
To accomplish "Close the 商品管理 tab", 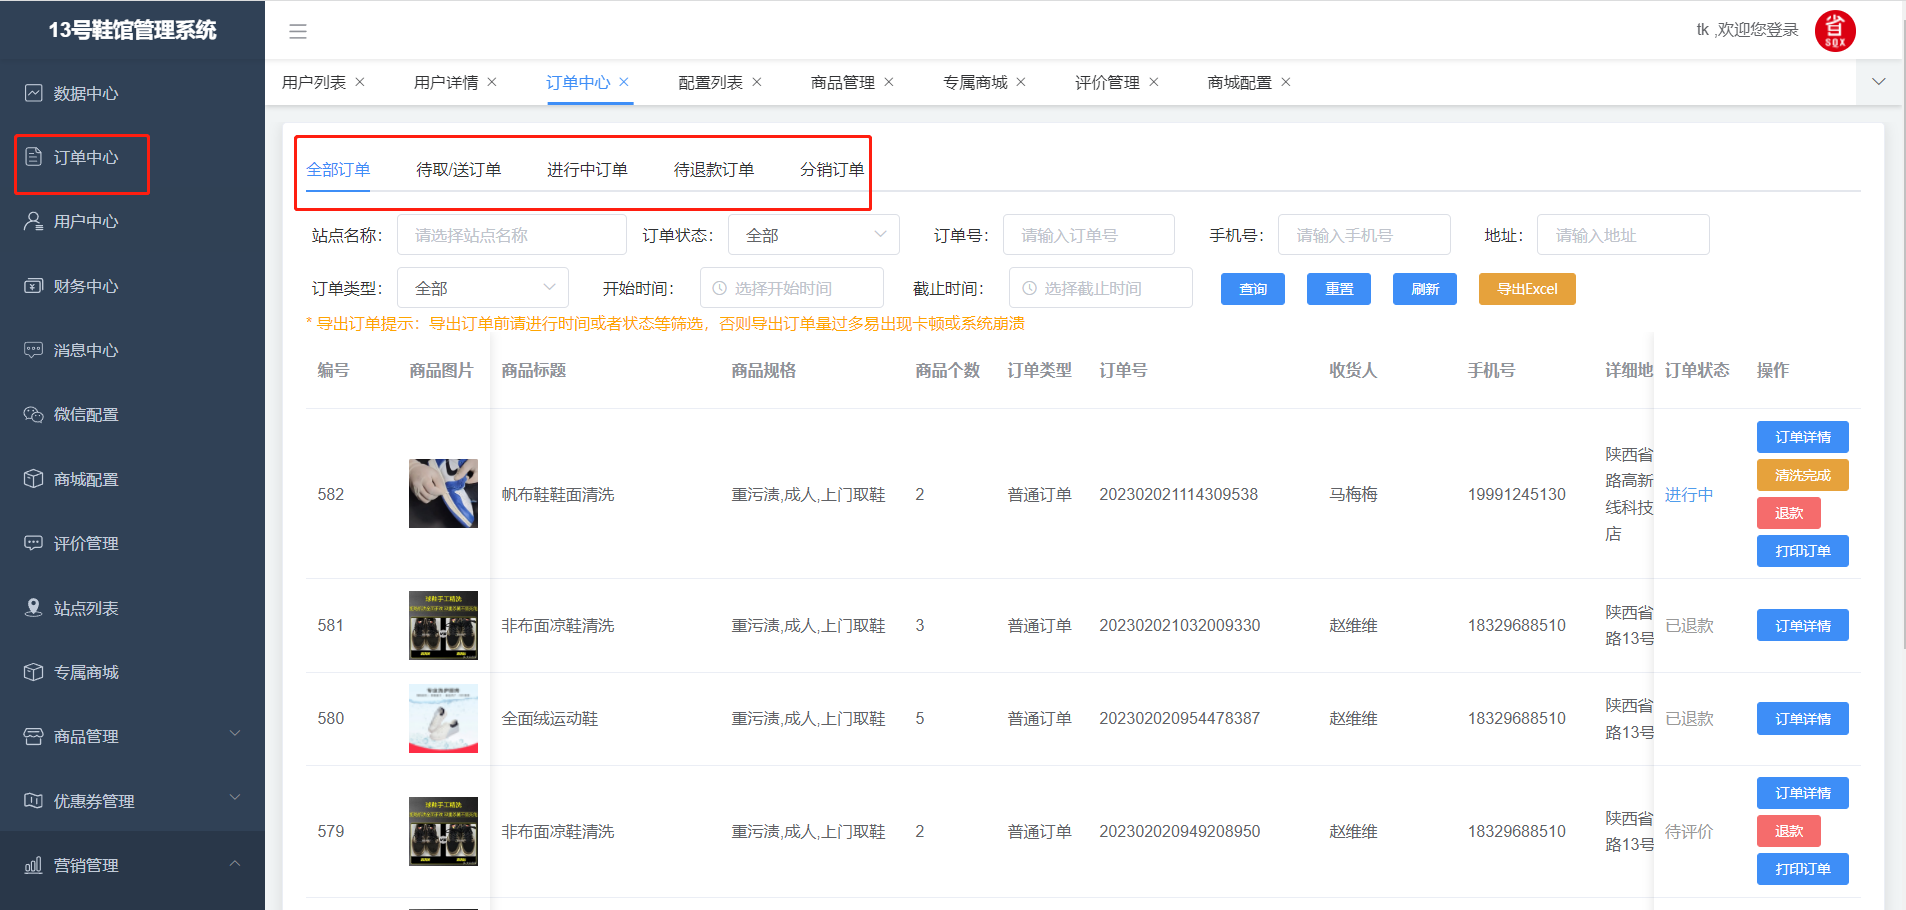I will (889, 82).
